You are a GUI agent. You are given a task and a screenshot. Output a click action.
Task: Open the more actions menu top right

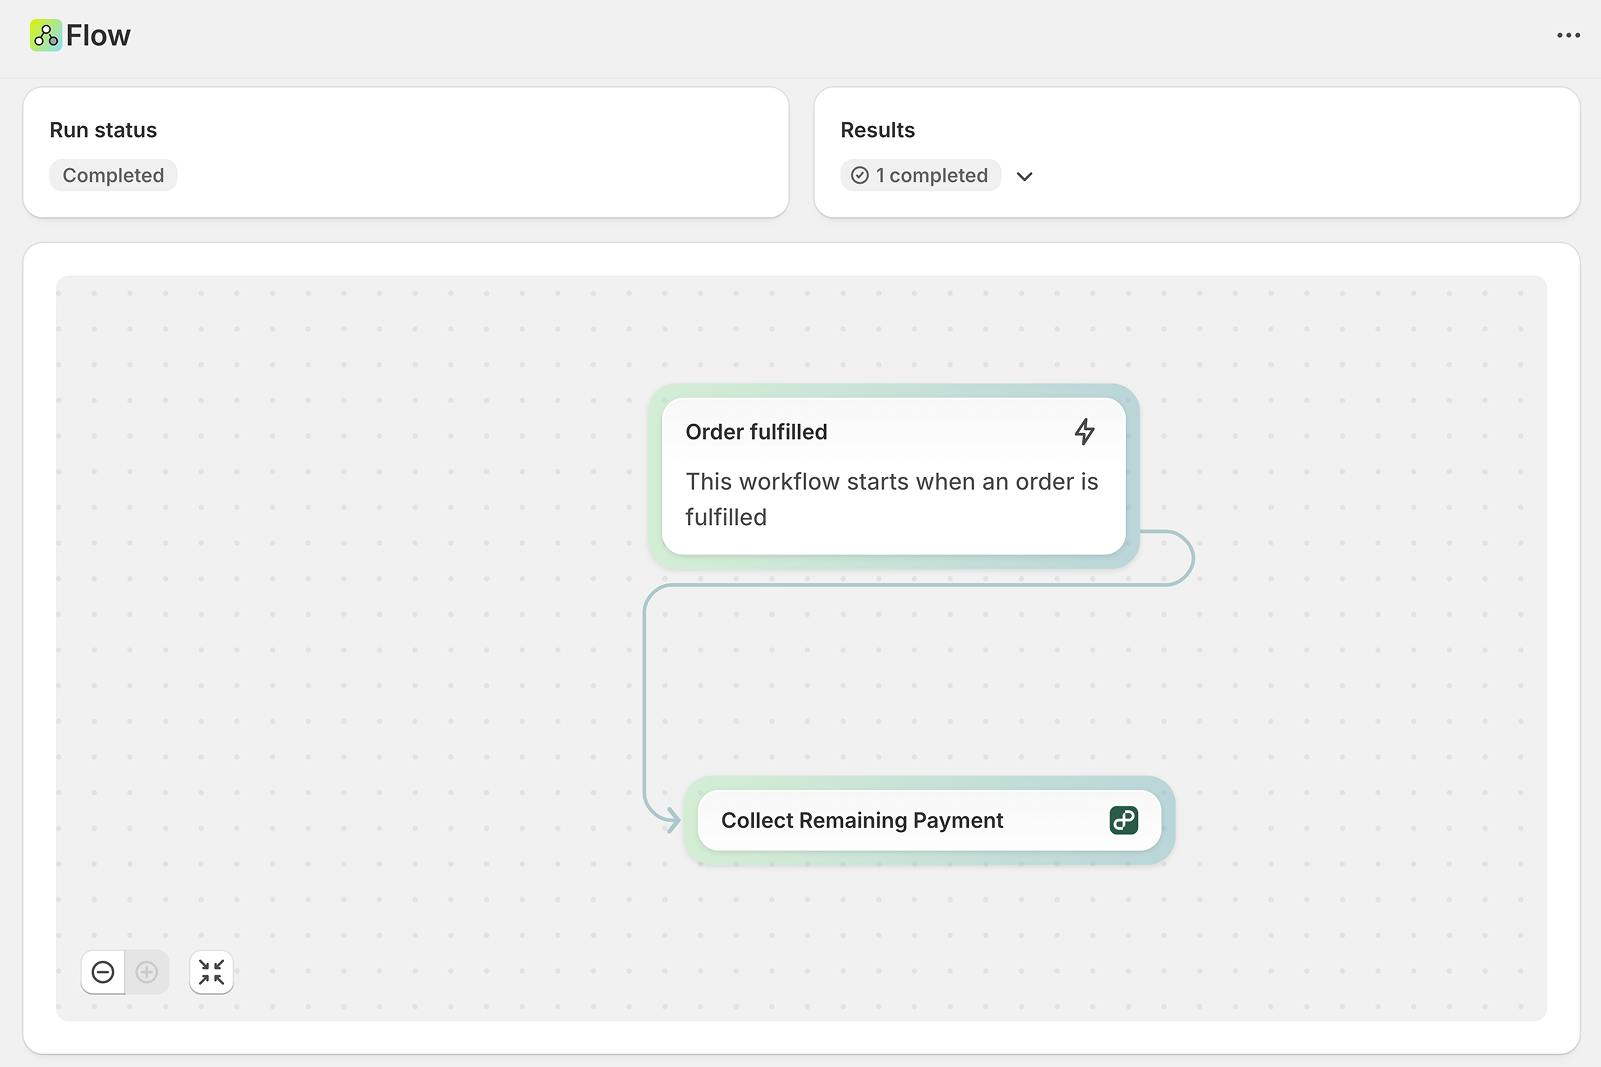tap(1568, 35)
